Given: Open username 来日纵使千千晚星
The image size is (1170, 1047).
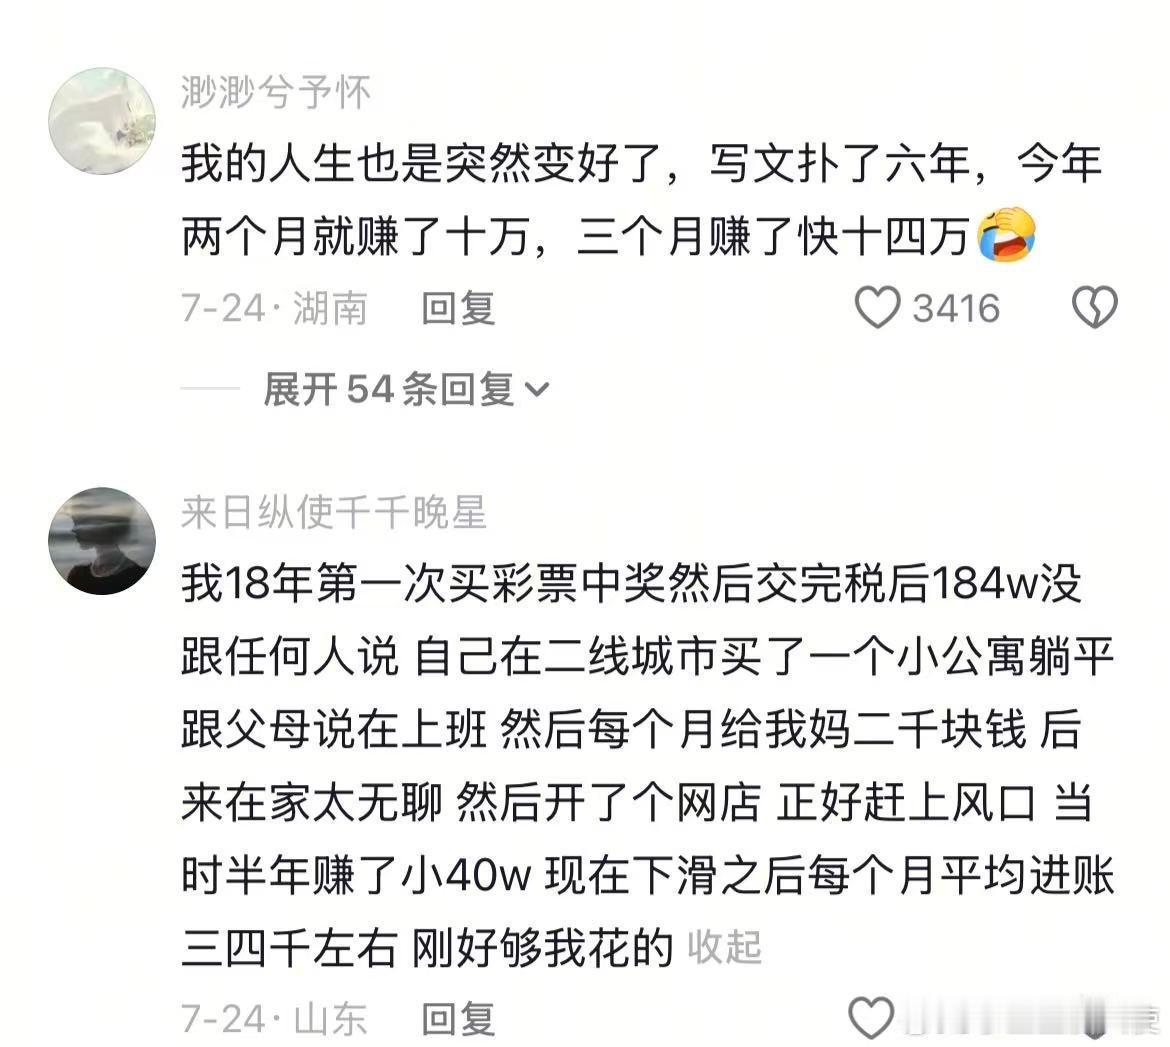Looking at the screenshot, I should (334, 513).
